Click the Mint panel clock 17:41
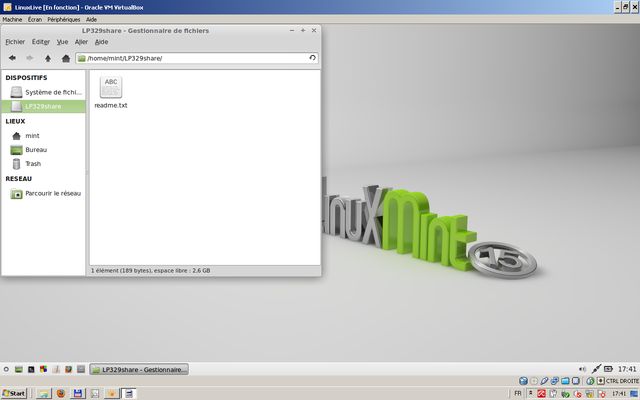 (x=627, y=369)
